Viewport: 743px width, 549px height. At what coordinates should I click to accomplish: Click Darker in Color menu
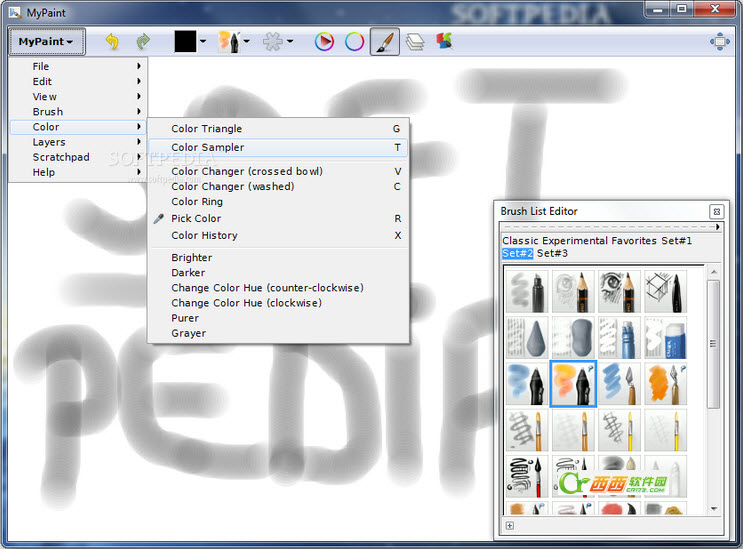(278, 273)
